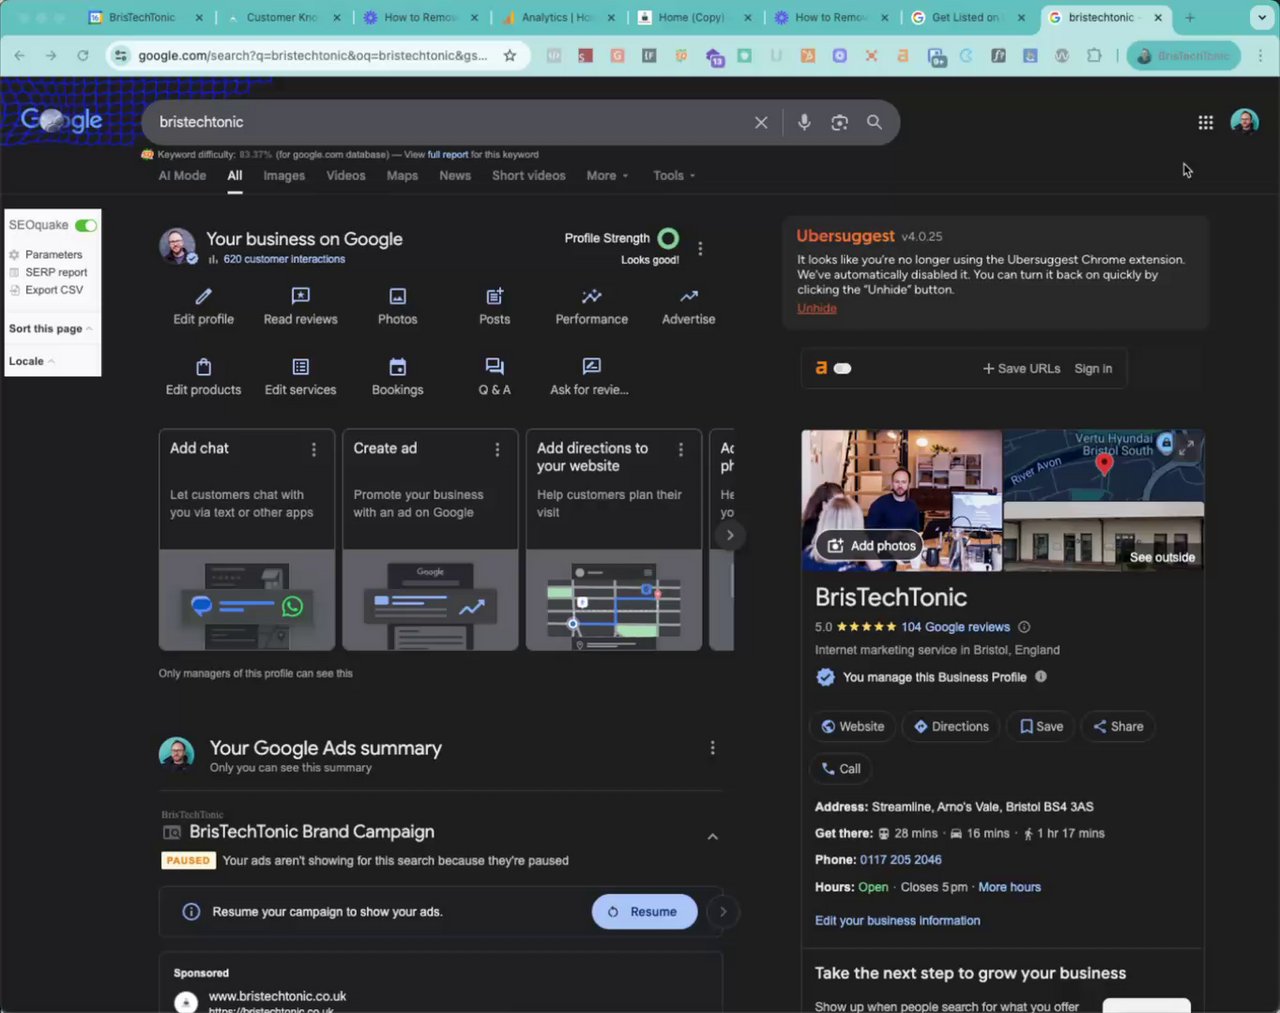Reload the page in browser toolbar
1280x1013 pixels.
click(83, 56)
